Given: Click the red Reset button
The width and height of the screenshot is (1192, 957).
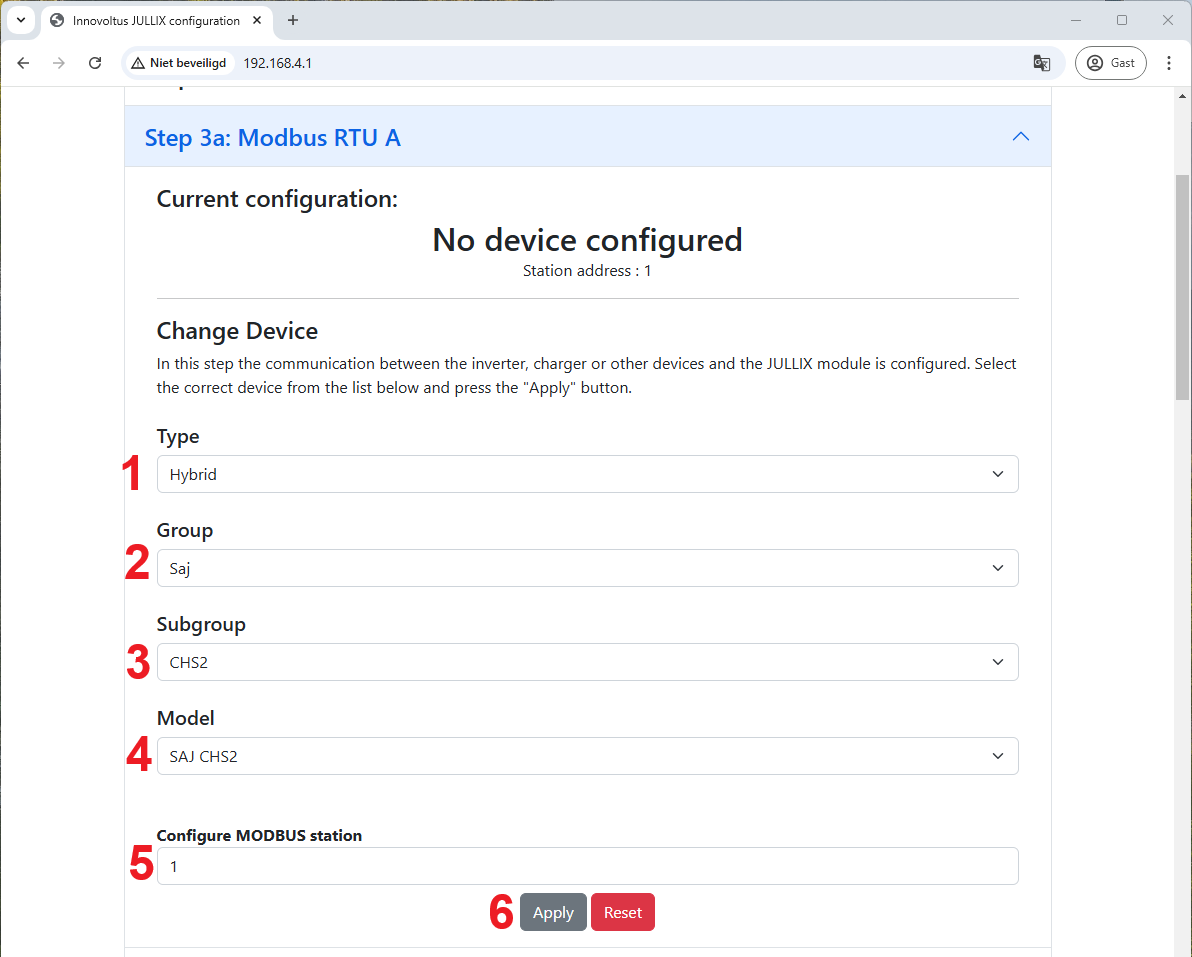Looking at the screenshot, I should 623,912.
